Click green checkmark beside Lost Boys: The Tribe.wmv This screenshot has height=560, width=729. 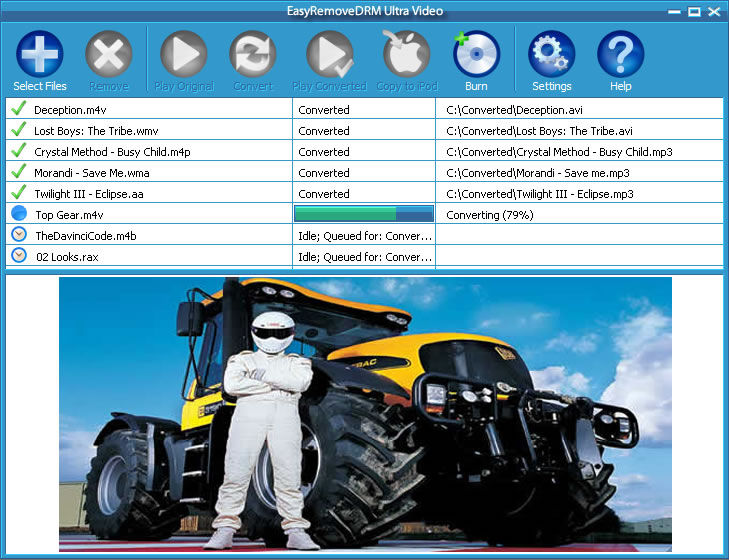coord(19,129)
